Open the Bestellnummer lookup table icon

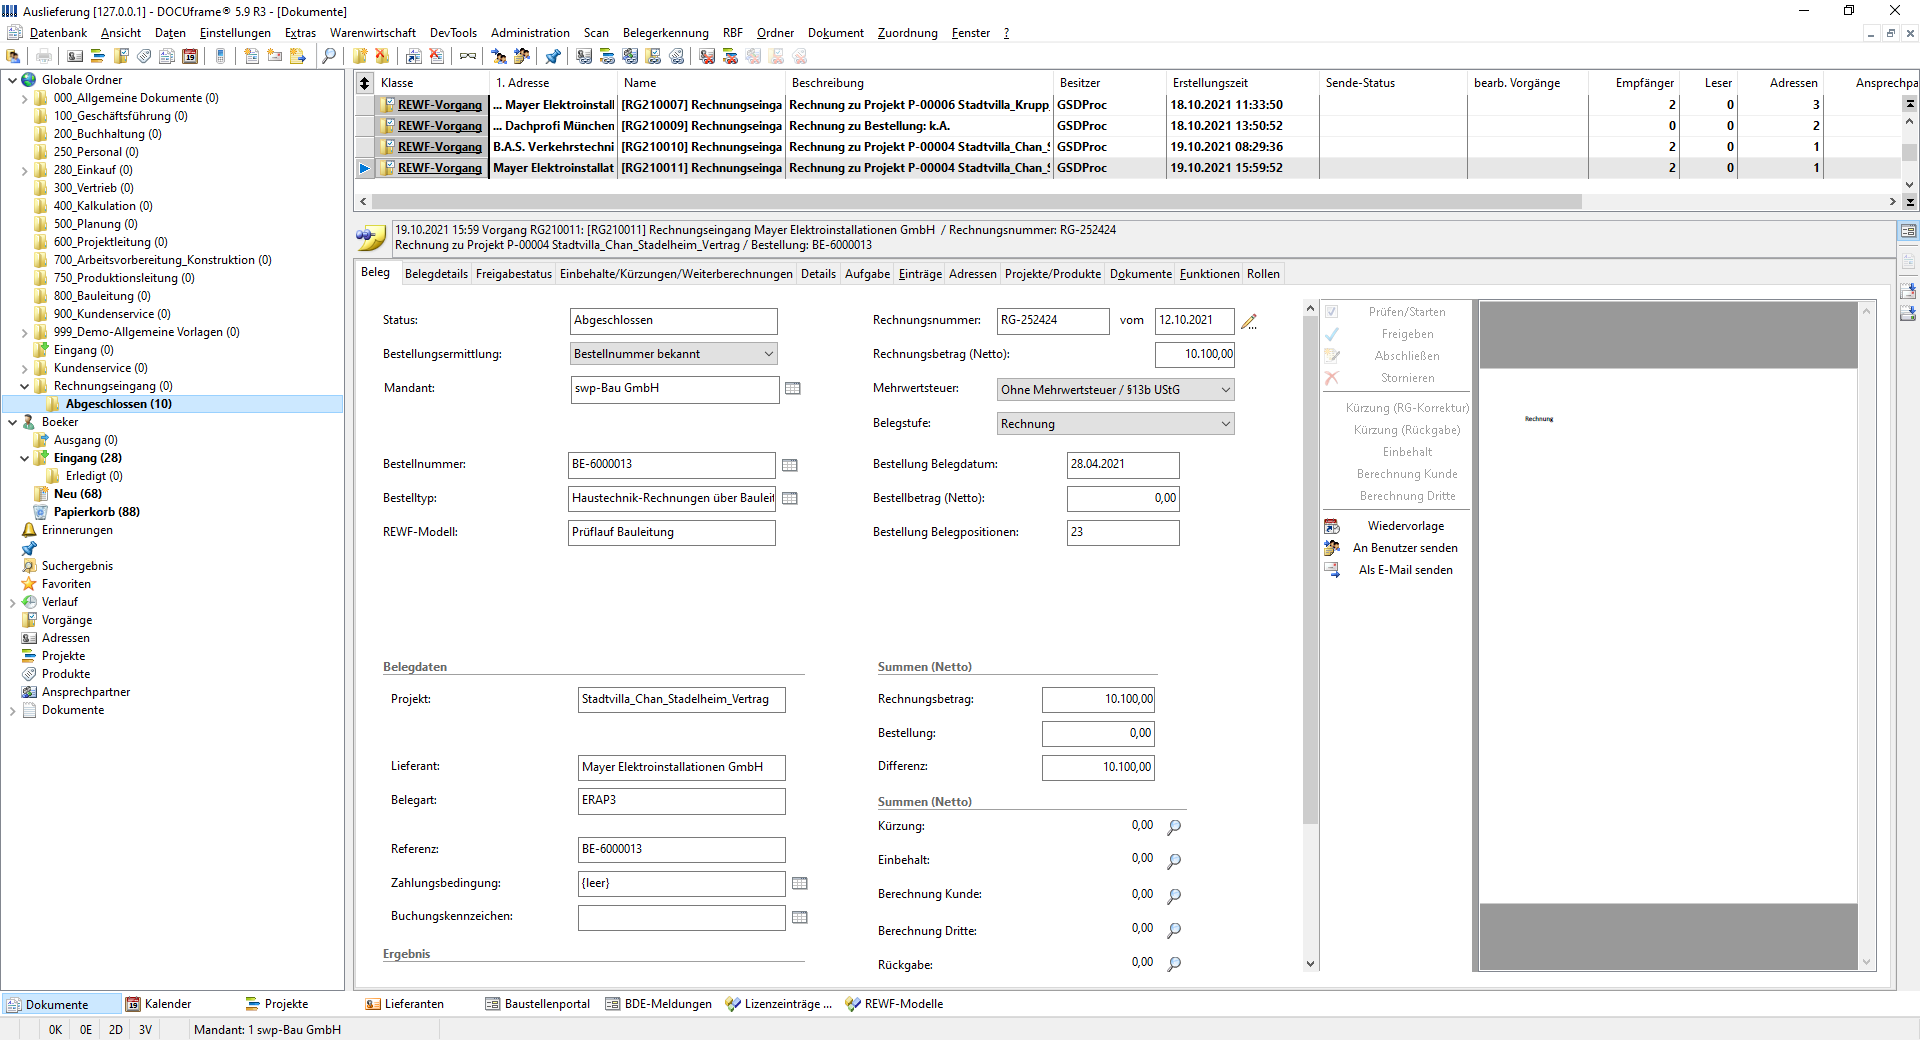click(x=790, y=465)
